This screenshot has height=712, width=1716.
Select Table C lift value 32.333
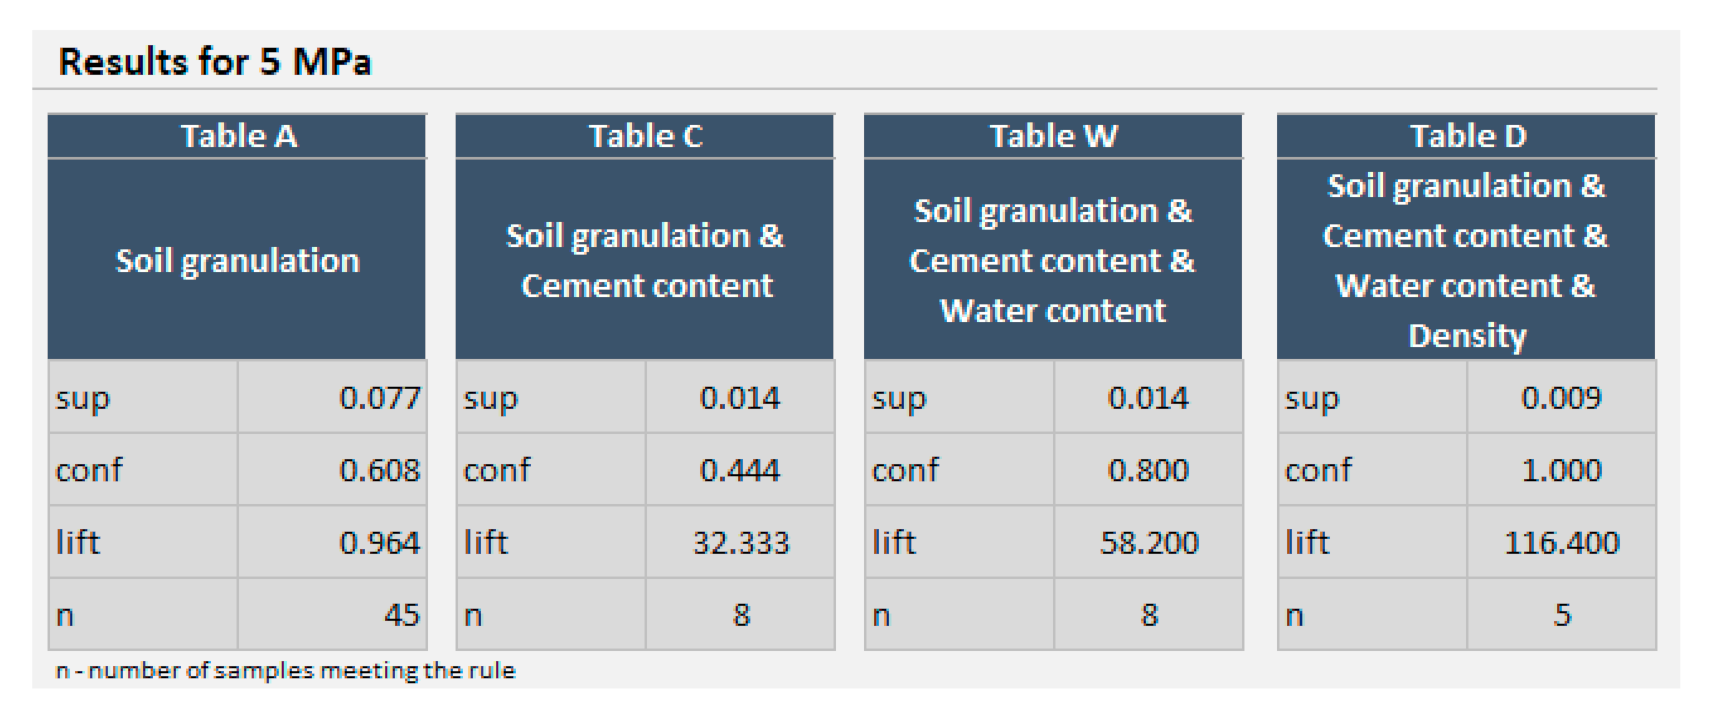[740, 542]
